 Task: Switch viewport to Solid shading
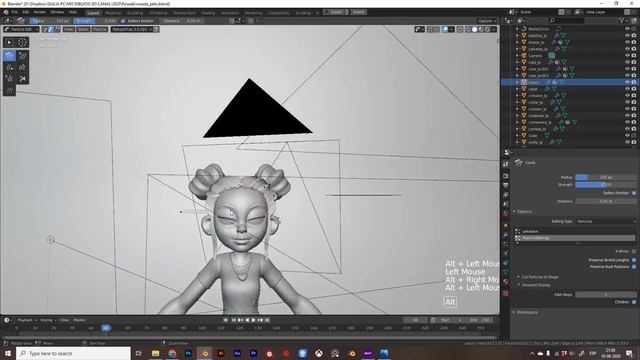tap(475, 29)
